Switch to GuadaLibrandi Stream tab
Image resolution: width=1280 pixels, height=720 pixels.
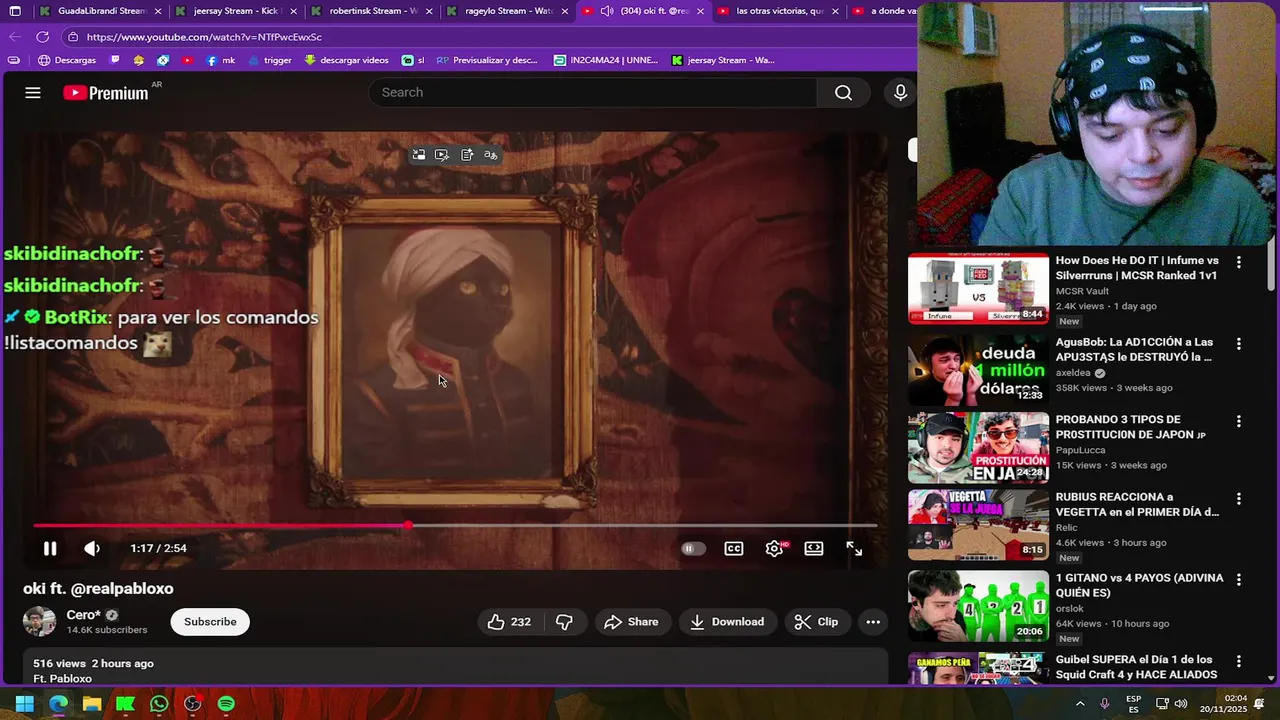101,11
